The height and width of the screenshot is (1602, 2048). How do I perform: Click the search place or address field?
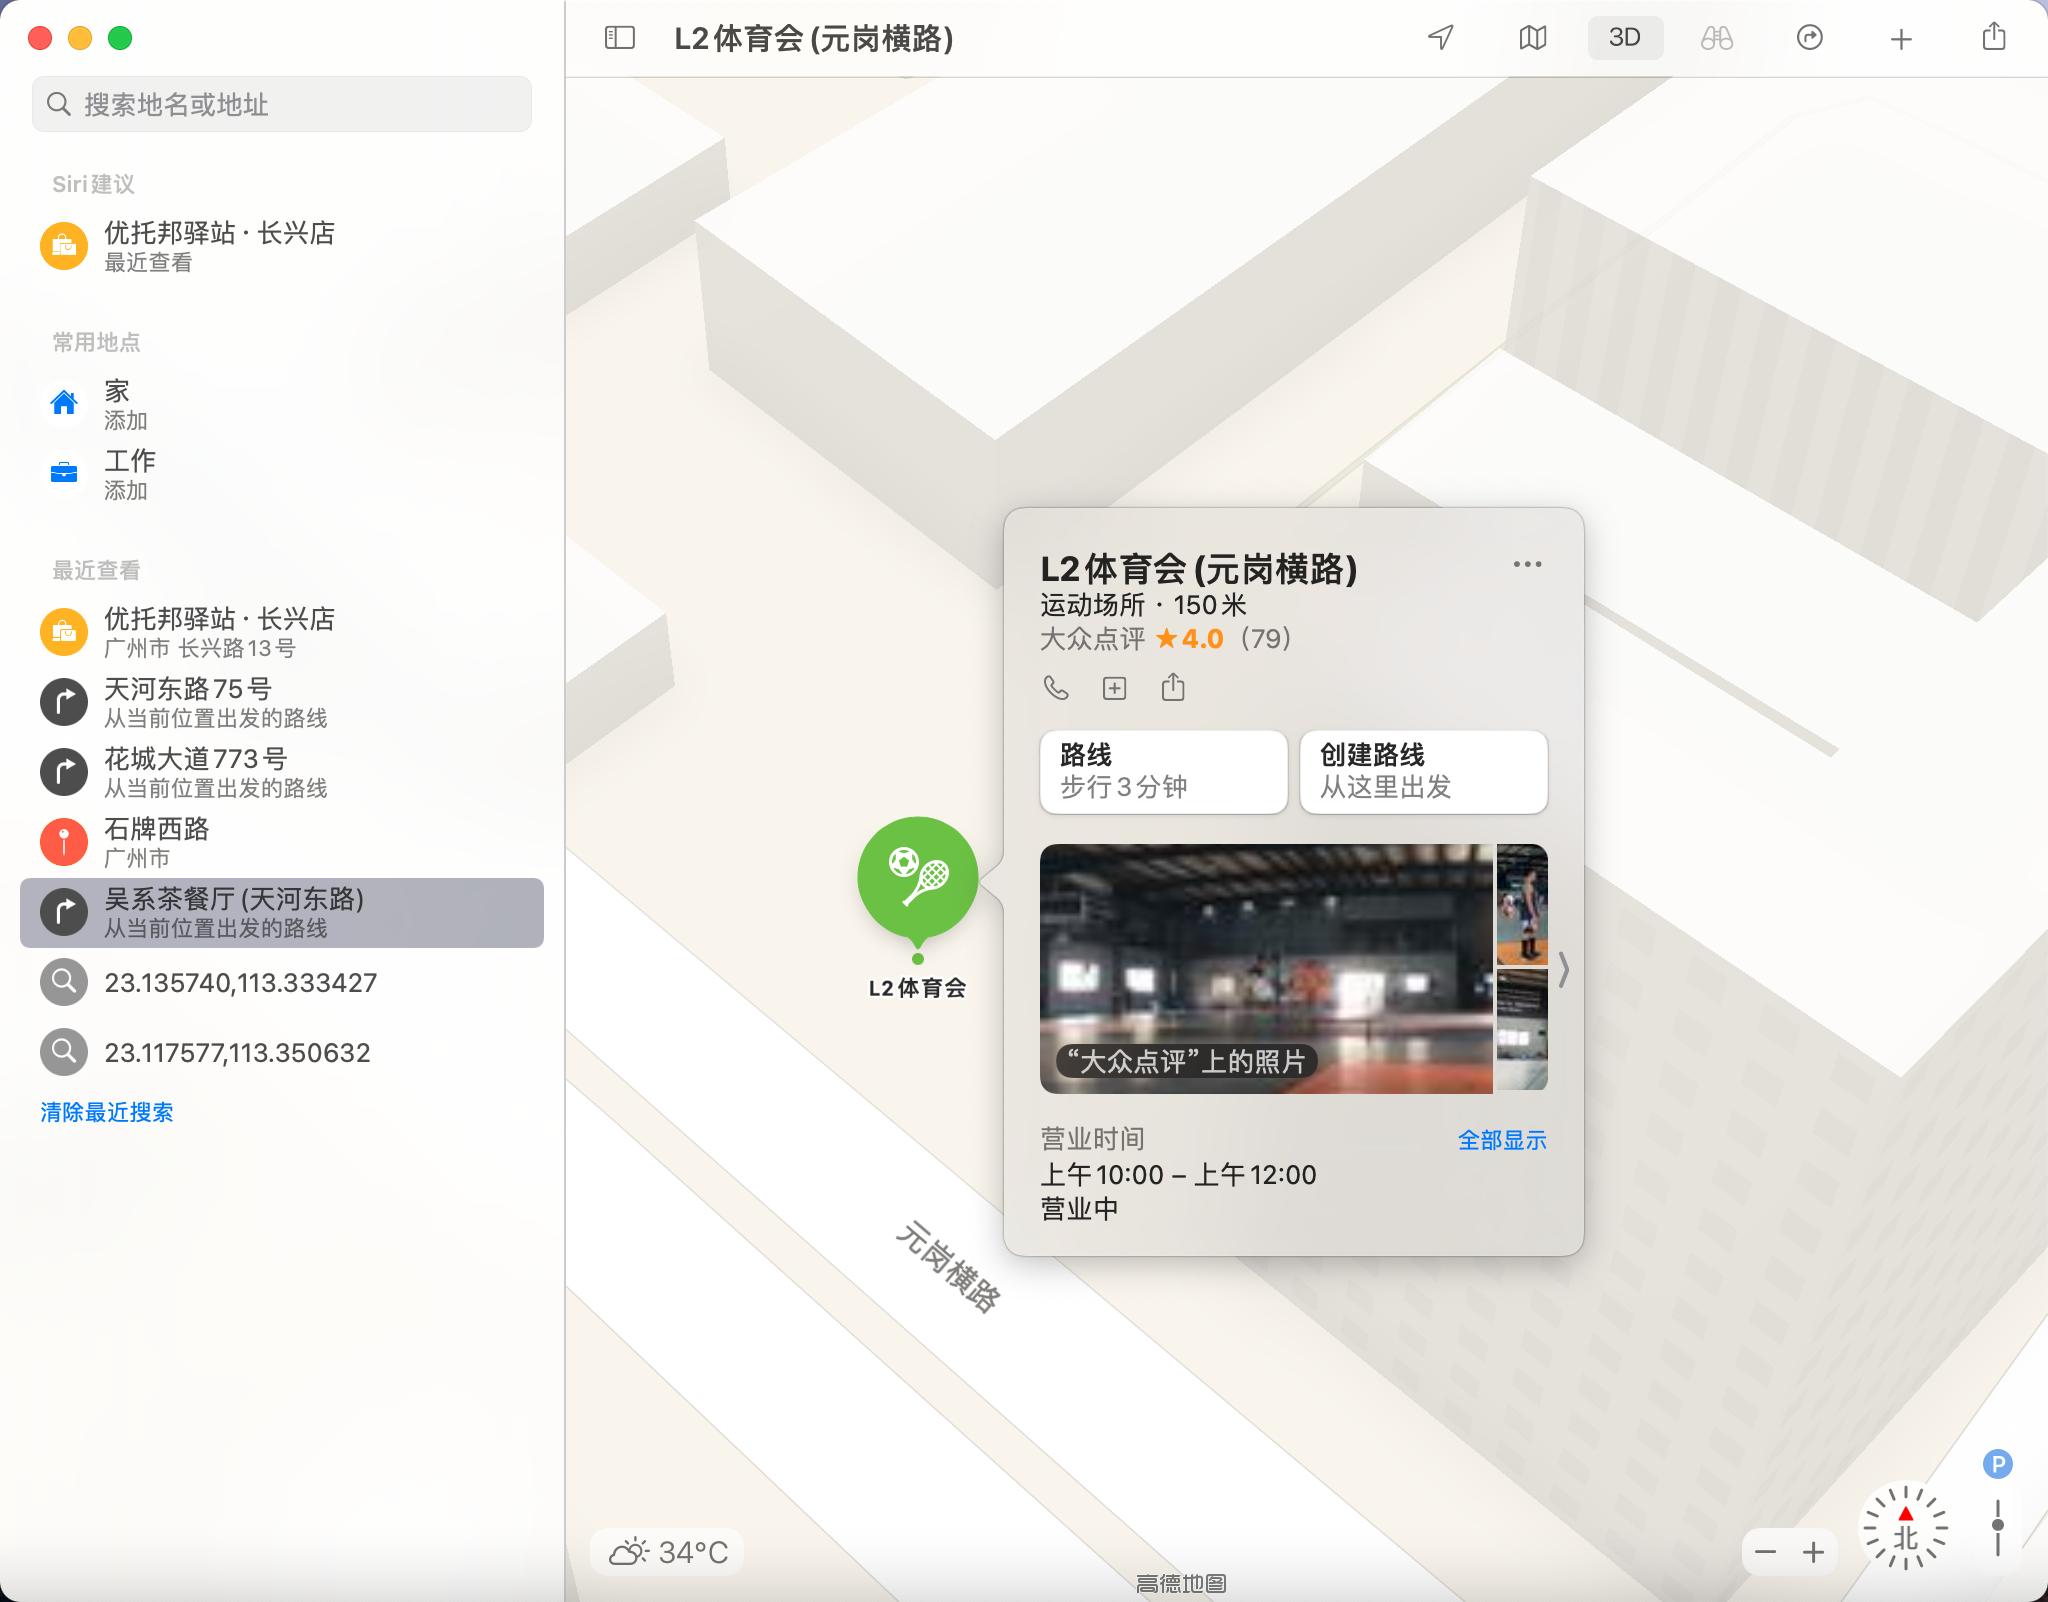(x=282, y=104)
